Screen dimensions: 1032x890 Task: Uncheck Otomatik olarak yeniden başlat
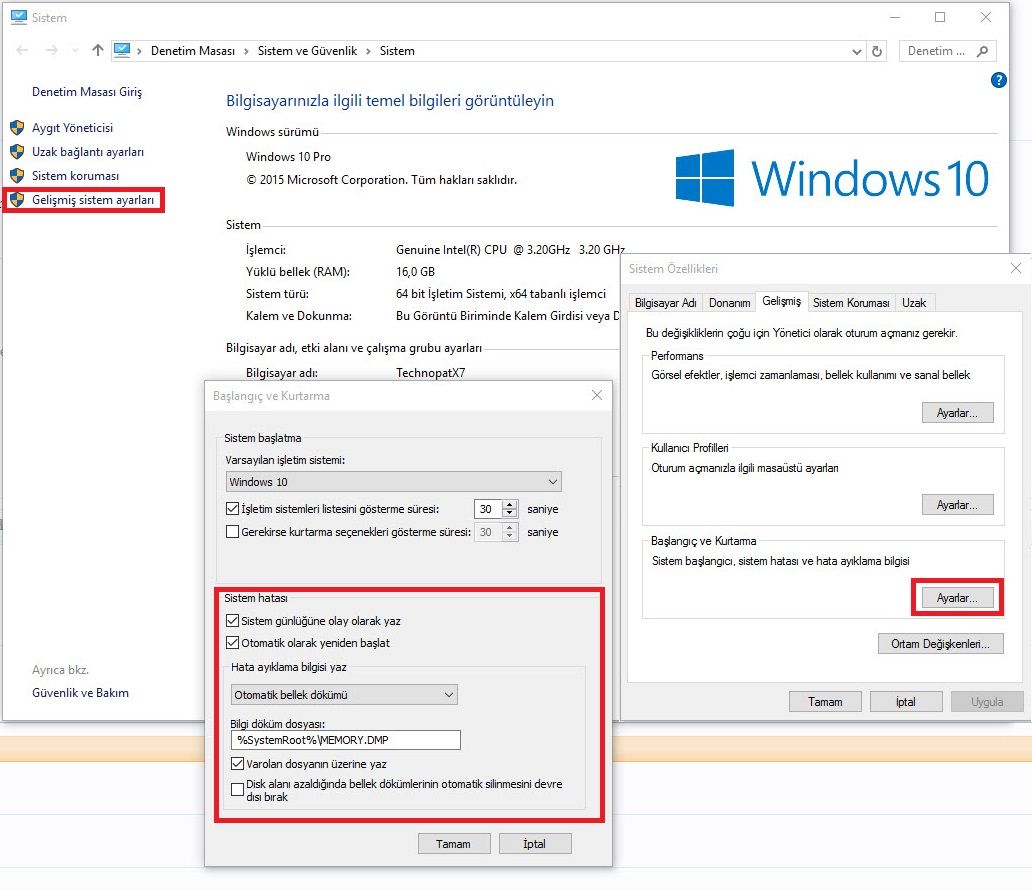(x=232, y=642)
